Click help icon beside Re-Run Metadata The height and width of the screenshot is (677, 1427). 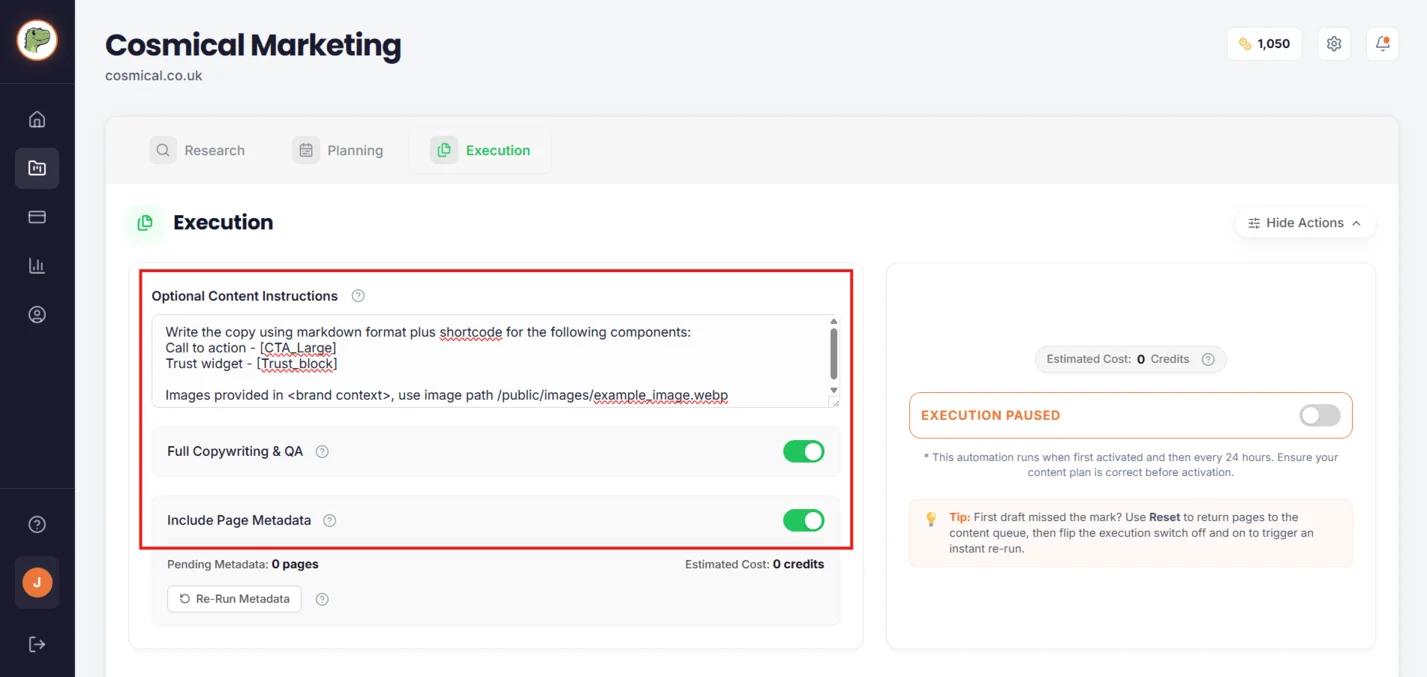pyautogui.click(x=322, y=600)
